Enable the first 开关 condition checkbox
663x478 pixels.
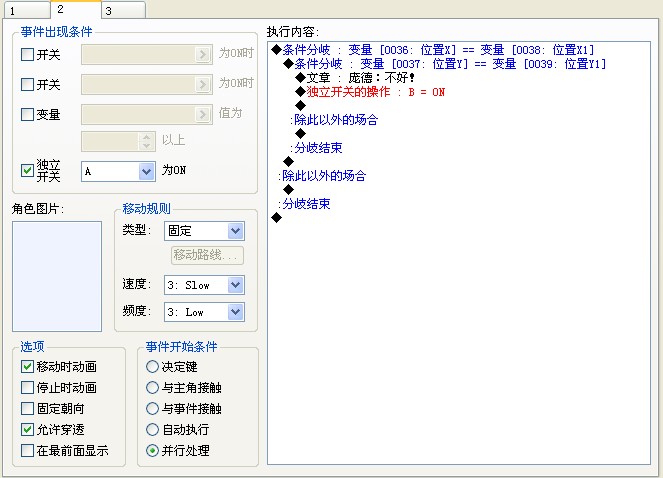click(x=27, y=55)
